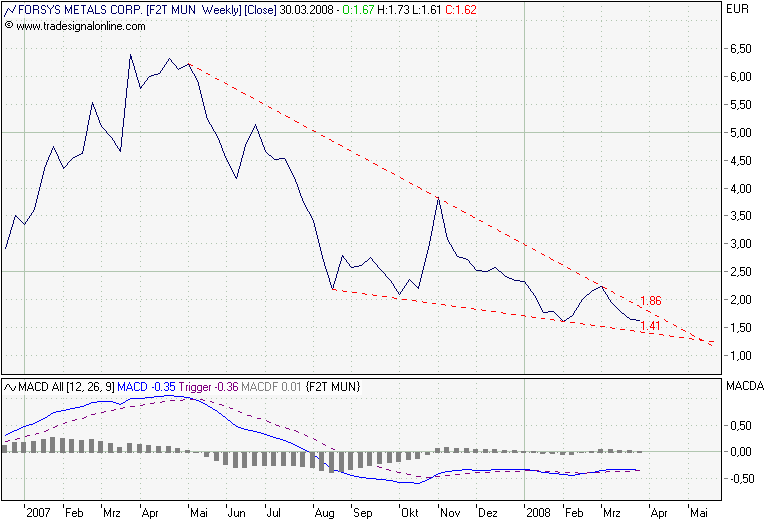The image size is (769, 520).
Task: Click the gray MACDF 0.01 value
Action: (x=271, y=387)
